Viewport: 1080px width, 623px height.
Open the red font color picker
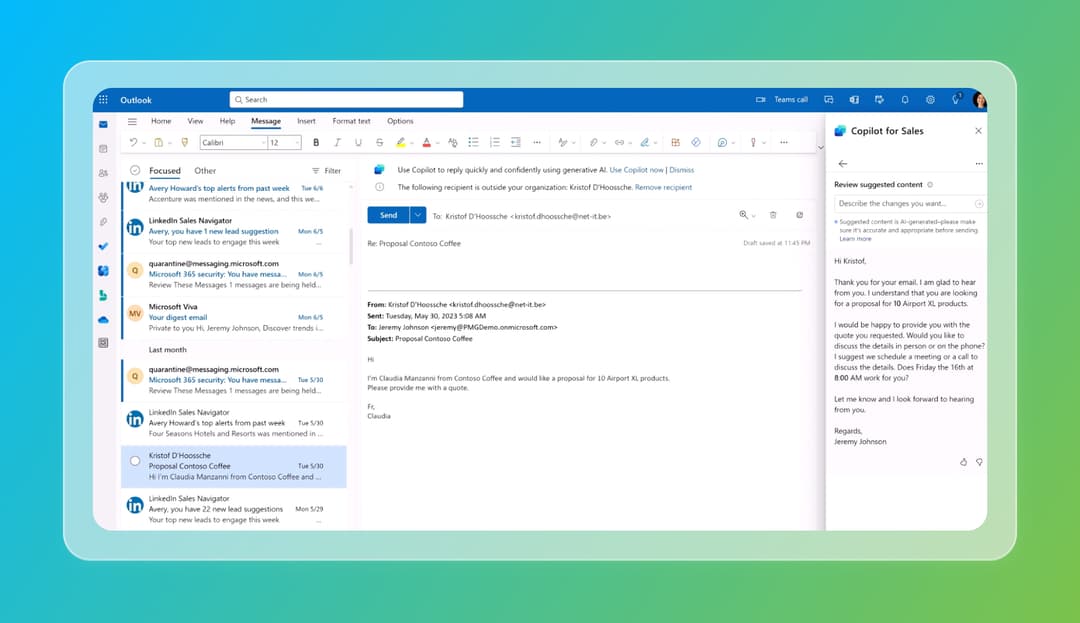click(426, 143)
